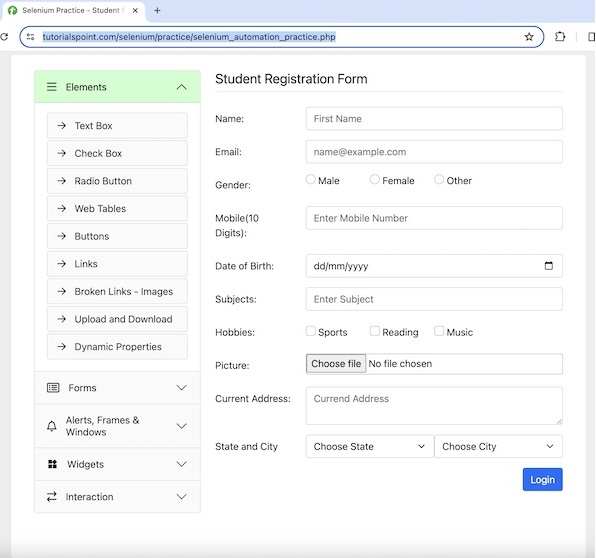Viewport: 596px width, 558px height.
Task: Click the bell icon beside Alerts, Frames & Windows
Action: click(x=52, y=426)
